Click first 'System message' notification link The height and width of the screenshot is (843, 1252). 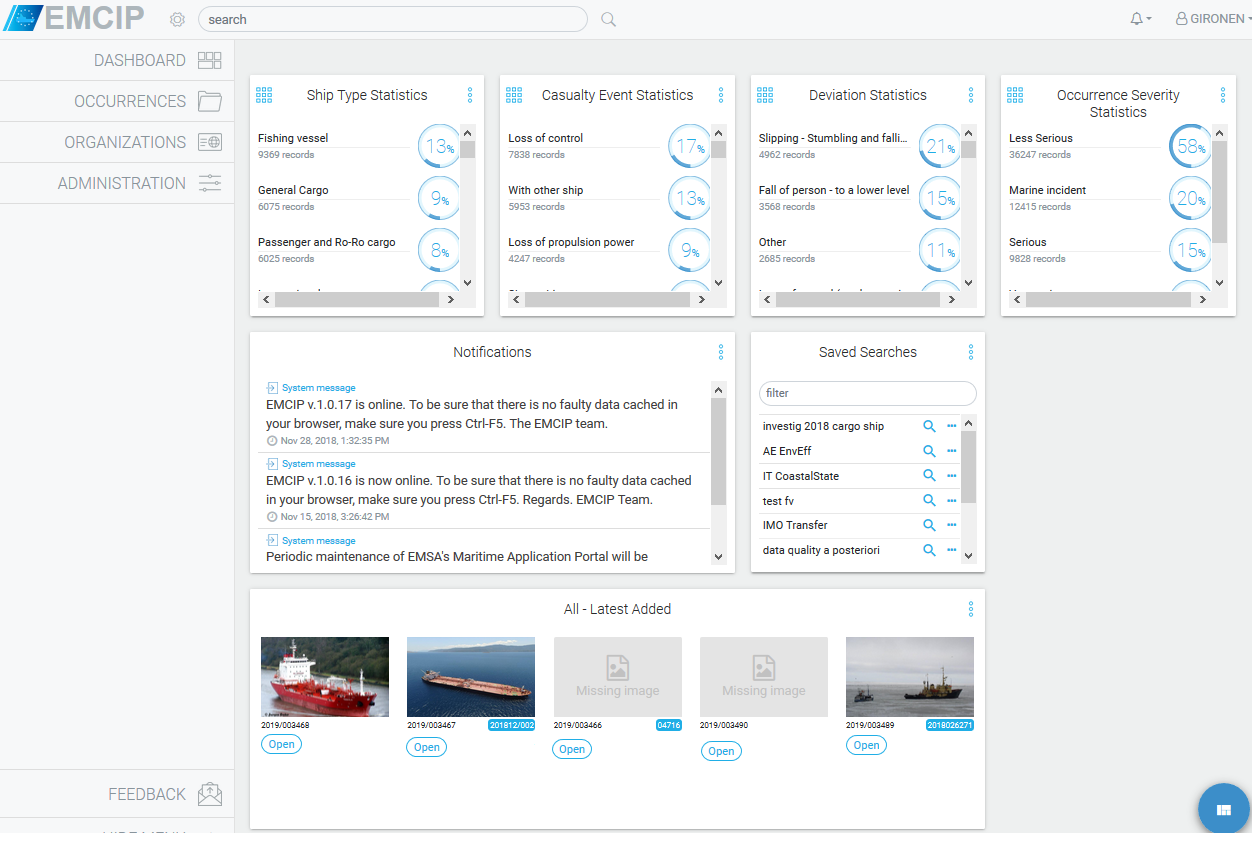coord(318,388)
